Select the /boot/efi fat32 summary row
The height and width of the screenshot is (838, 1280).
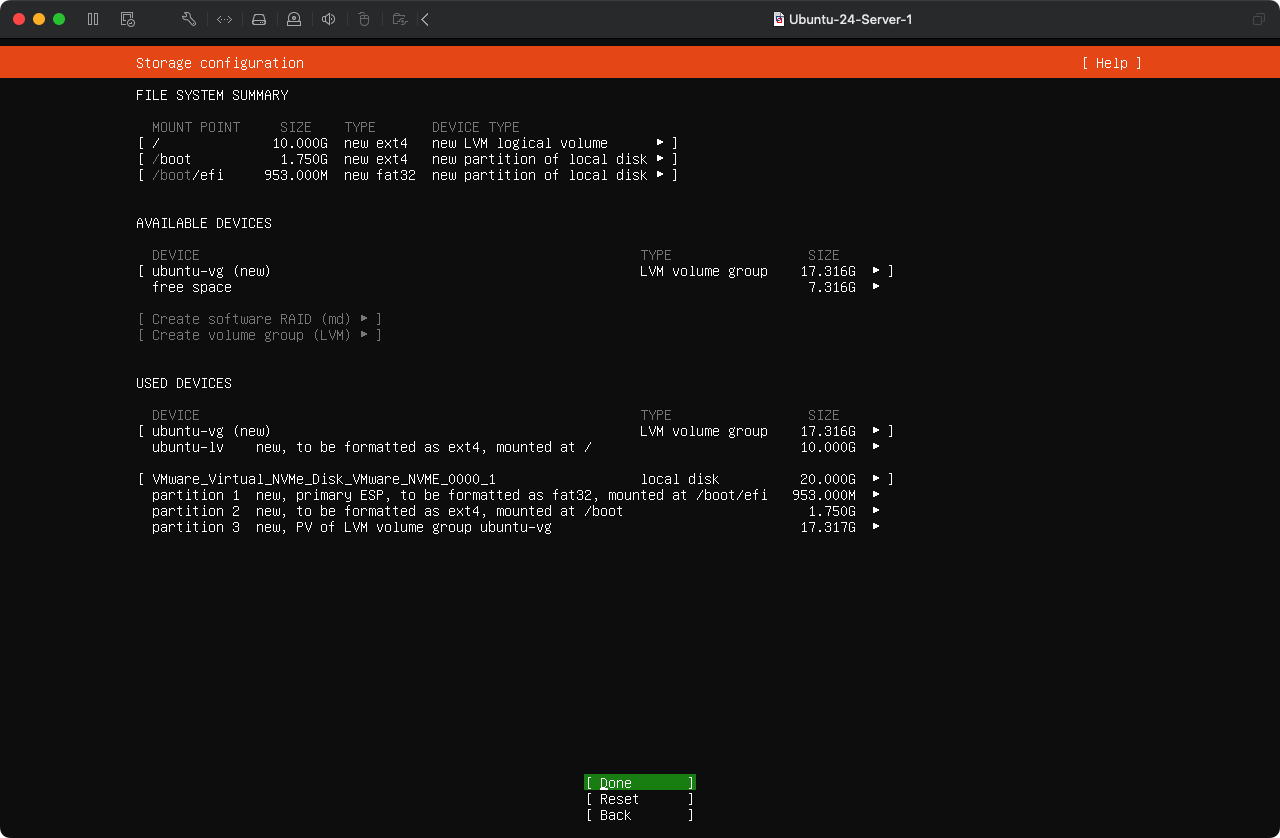click(408, 175)
